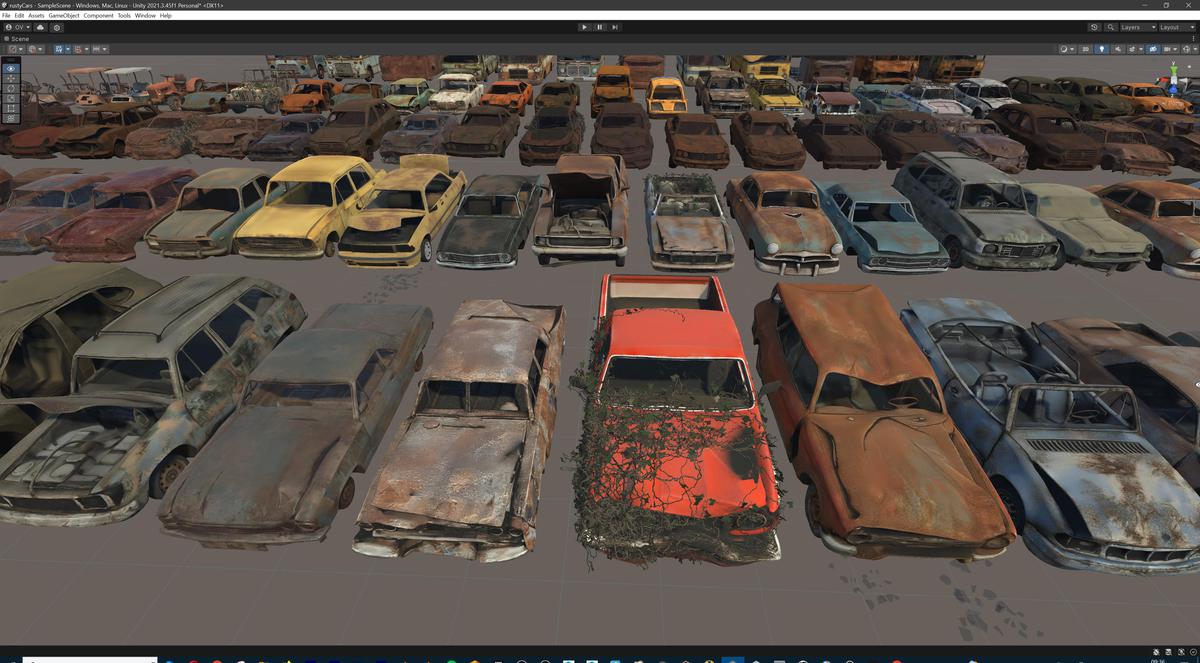Screen dimensions: 1200x663
Task: Toggle scene audio on or off
Action: (1117, 49)
